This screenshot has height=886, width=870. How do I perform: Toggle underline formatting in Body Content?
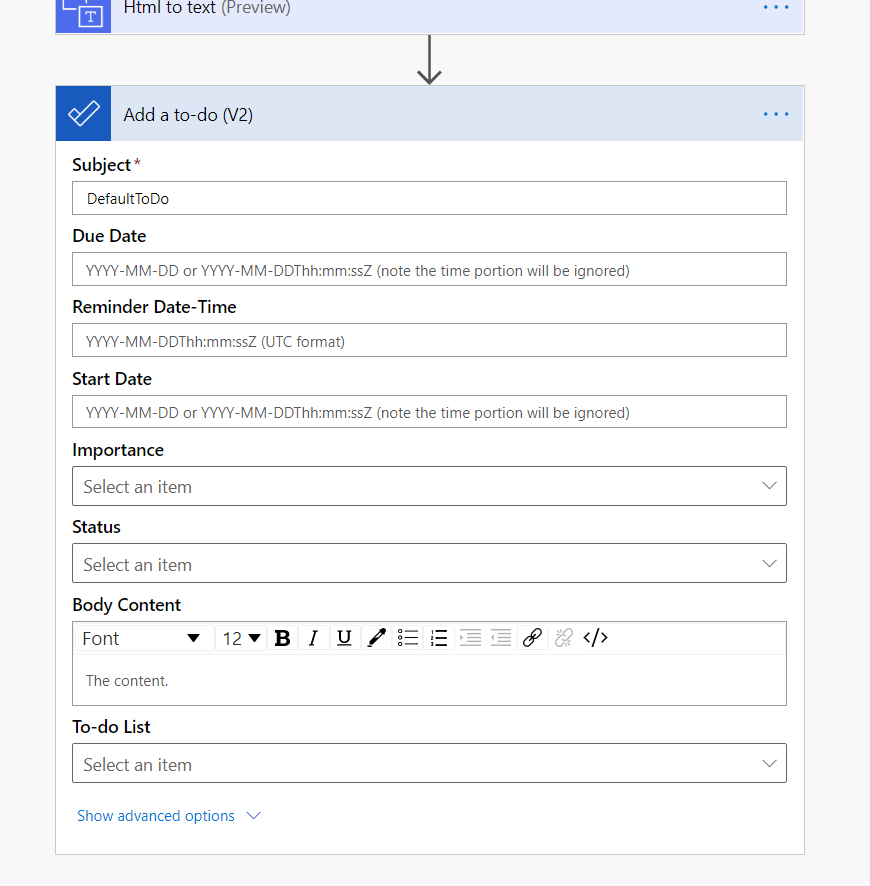pyautogui.click(x=344, y=638)
